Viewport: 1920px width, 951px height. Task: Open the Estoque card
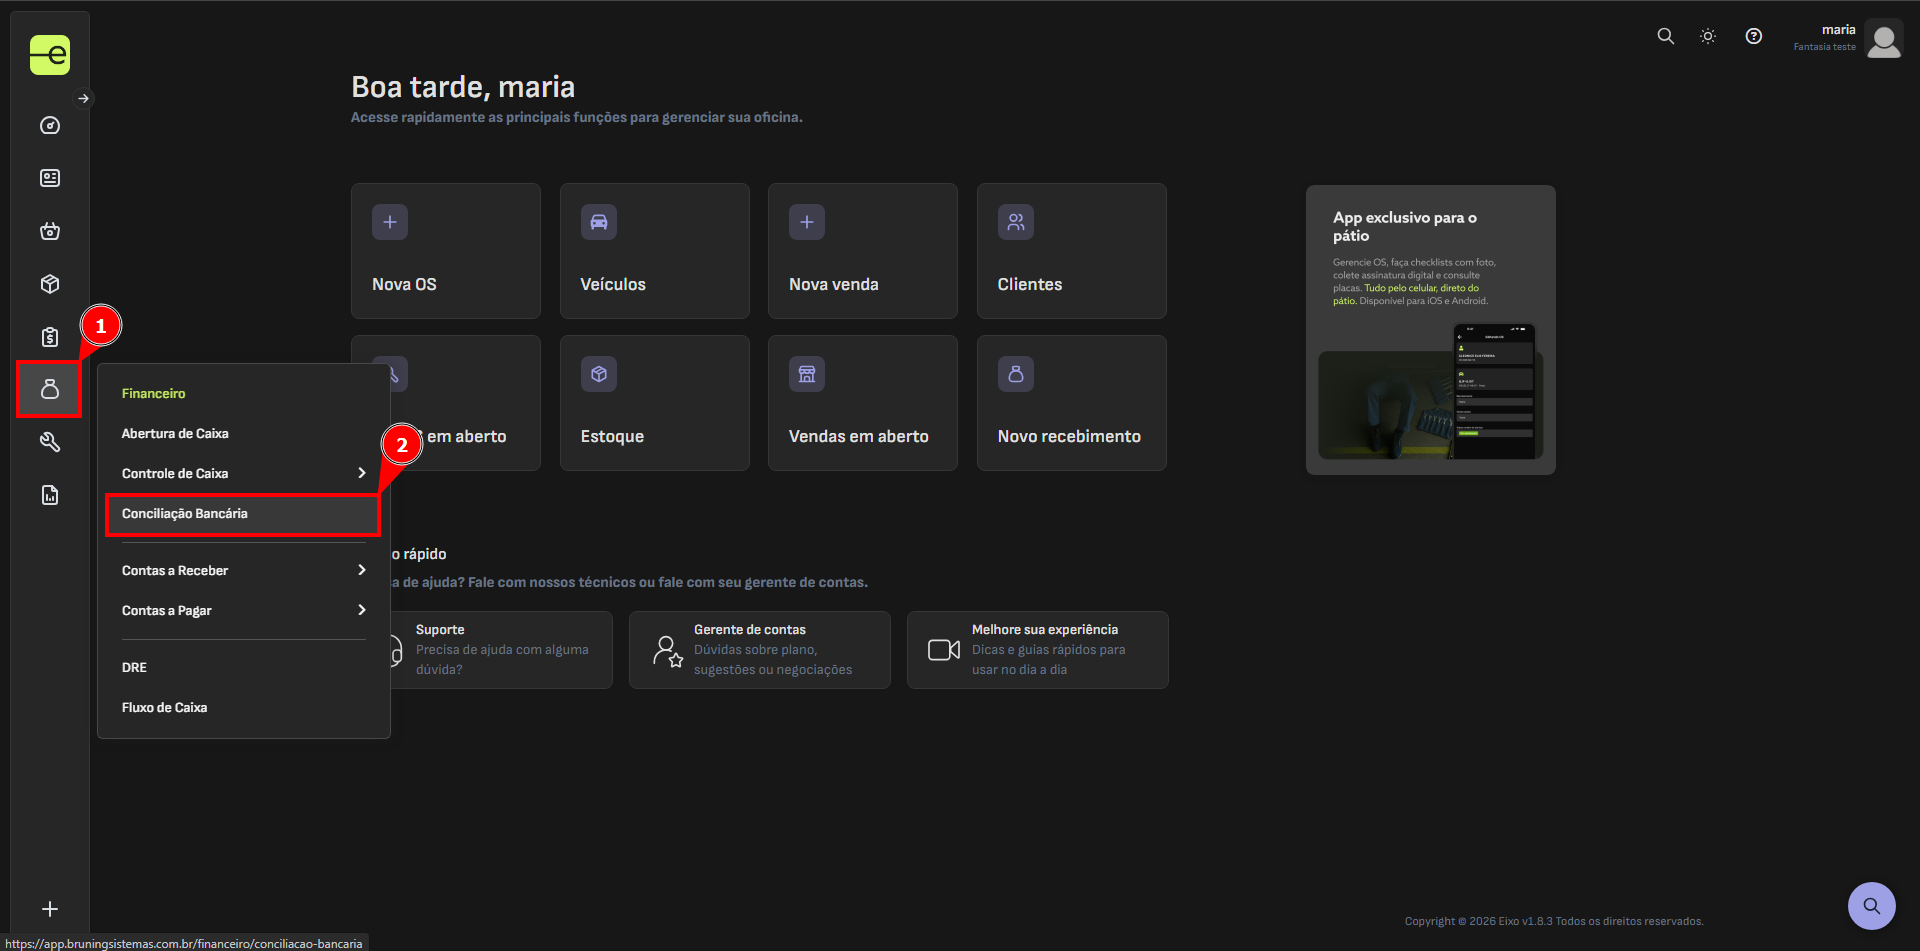(x=654, y=403)
